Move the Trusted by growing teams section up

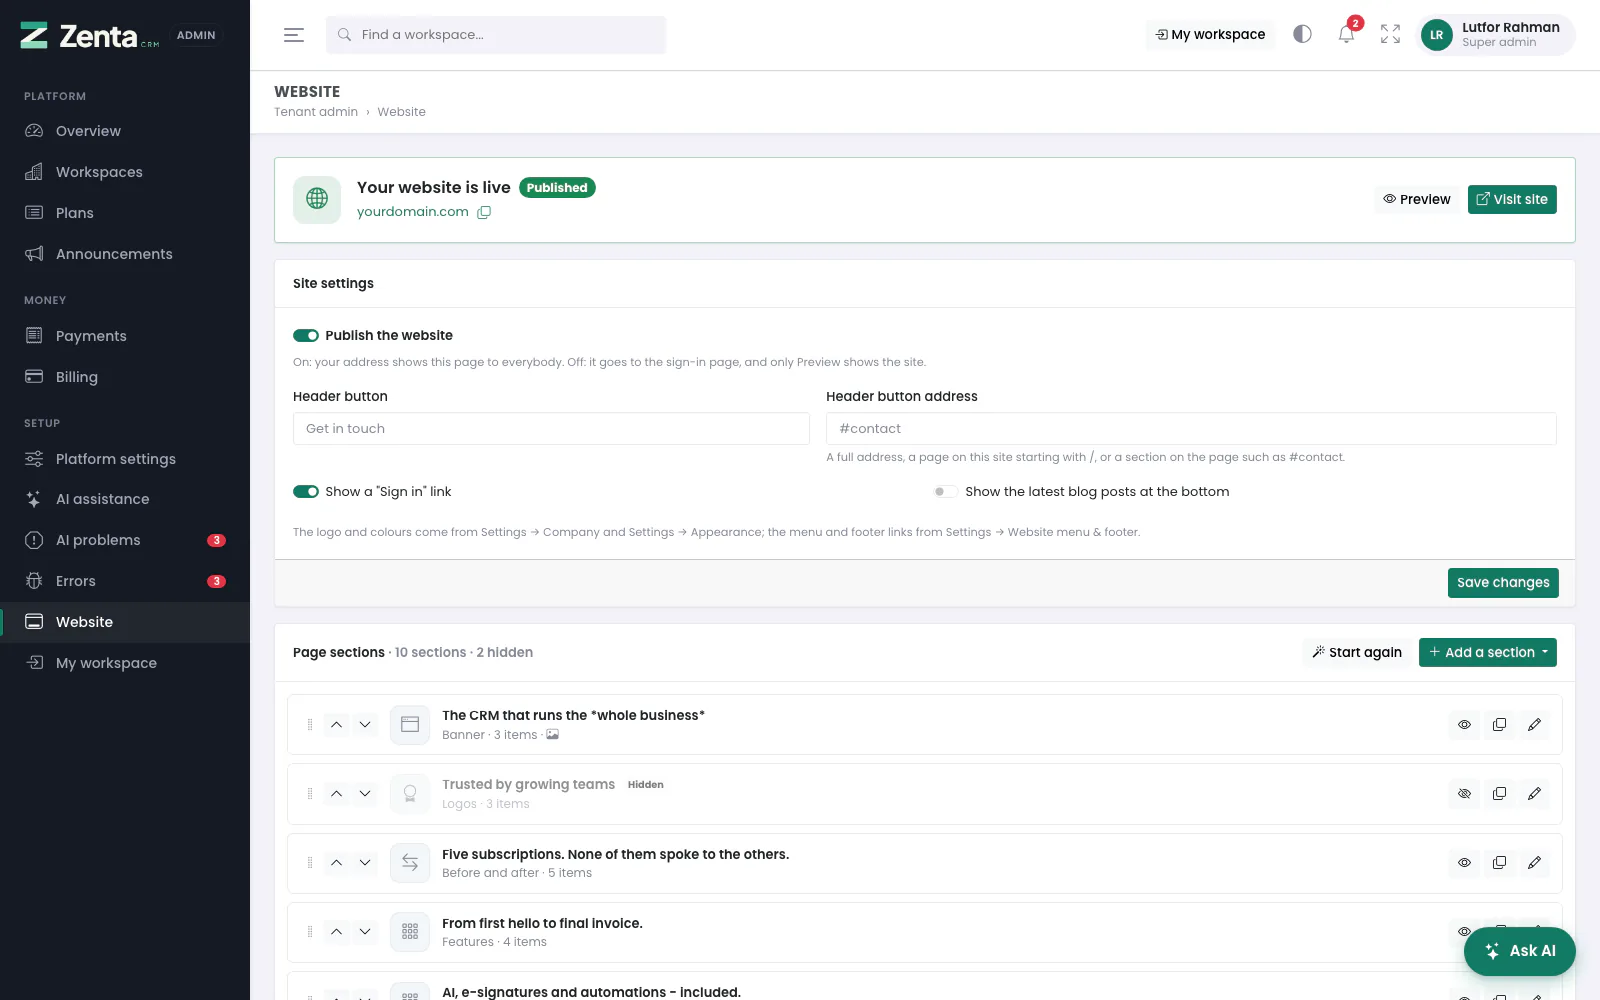coord(337,794)
